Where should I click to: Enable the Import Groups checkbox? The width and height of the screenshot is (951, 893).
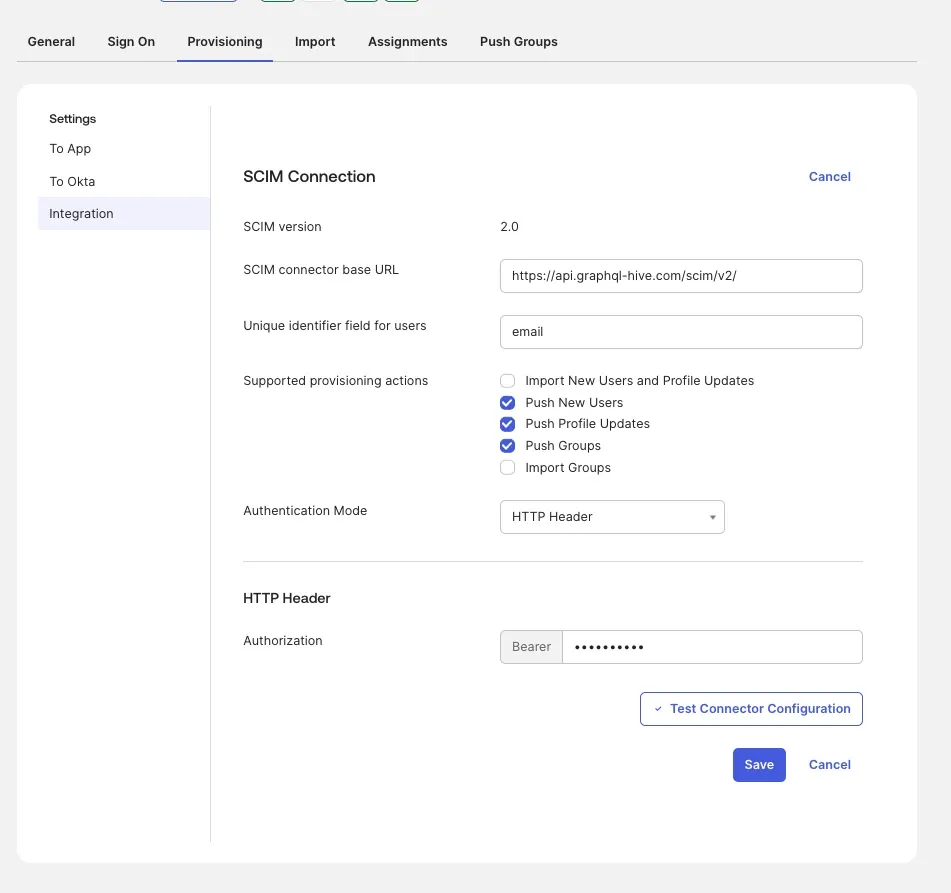point(508,468)
